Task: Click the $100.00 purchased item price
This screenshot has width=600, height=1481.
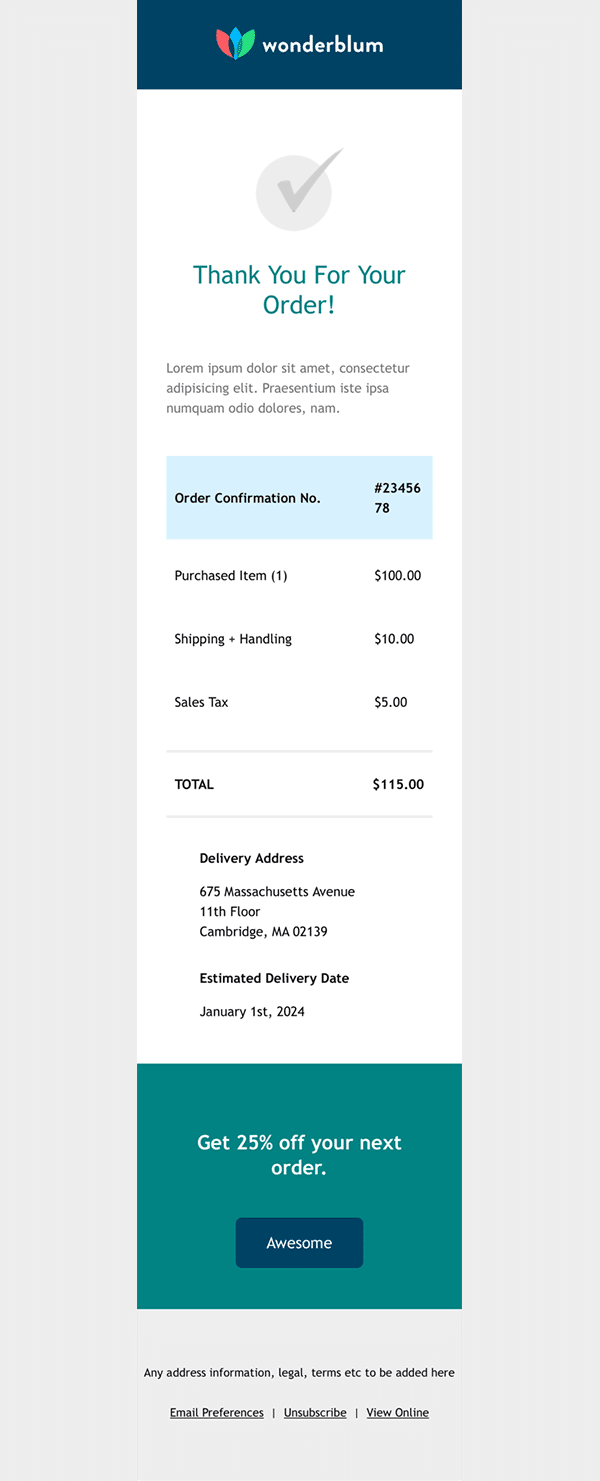Action: point(398,576)
